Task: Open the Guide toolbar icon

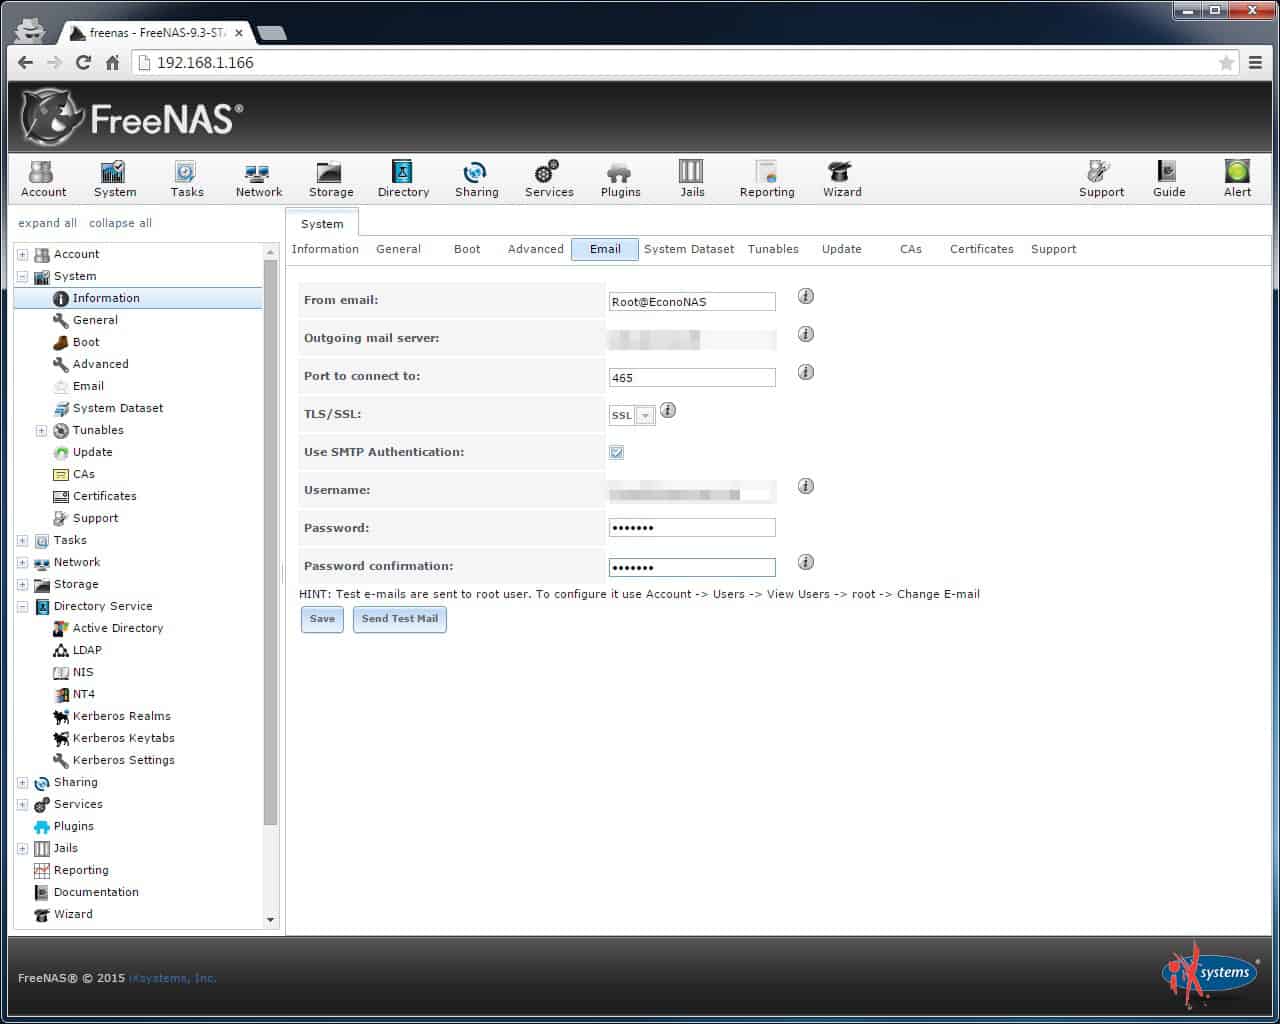Action: point(1168,180)
